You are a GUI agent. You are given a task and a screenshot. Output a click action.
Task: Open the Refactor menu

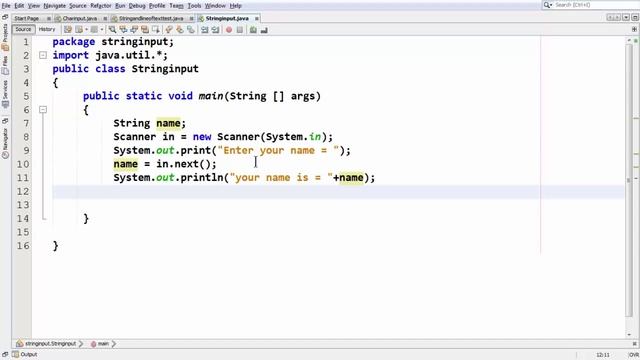point(101,6)
